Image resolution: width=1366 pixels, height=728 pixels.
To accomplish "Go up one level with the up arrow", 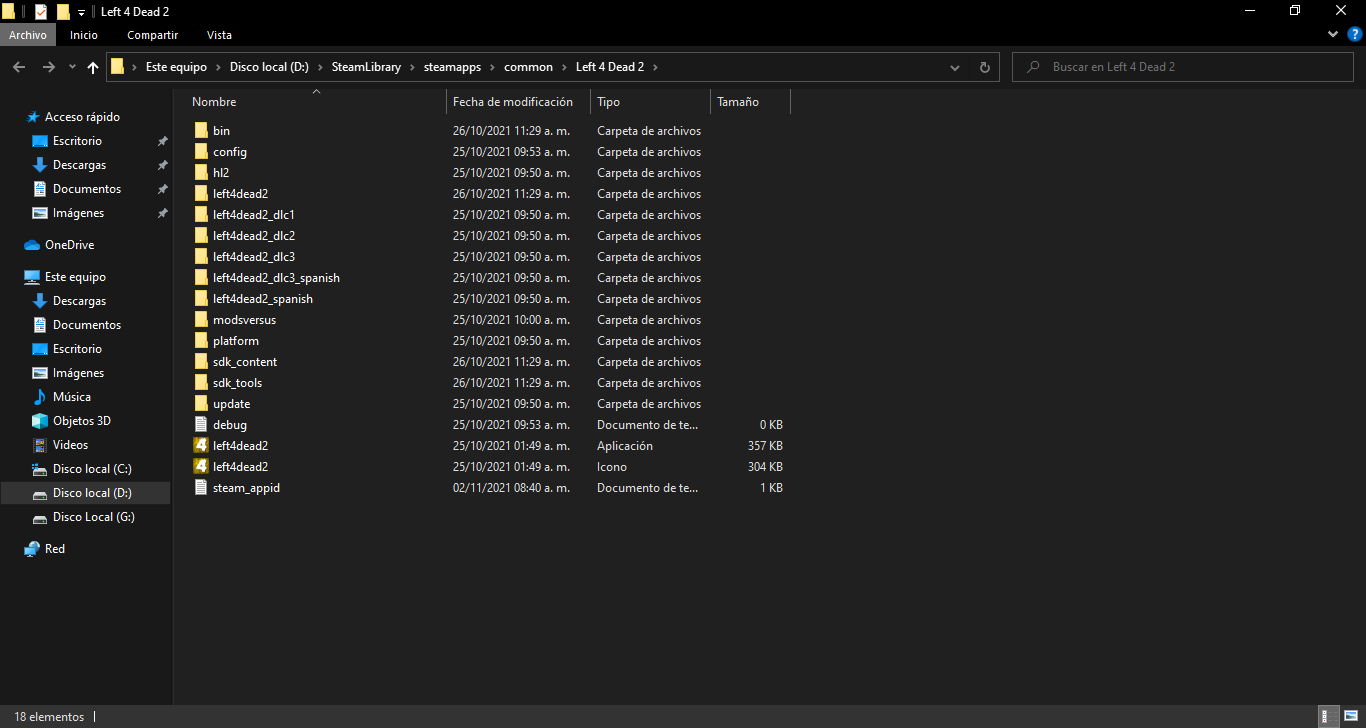I will pos(93,67).
